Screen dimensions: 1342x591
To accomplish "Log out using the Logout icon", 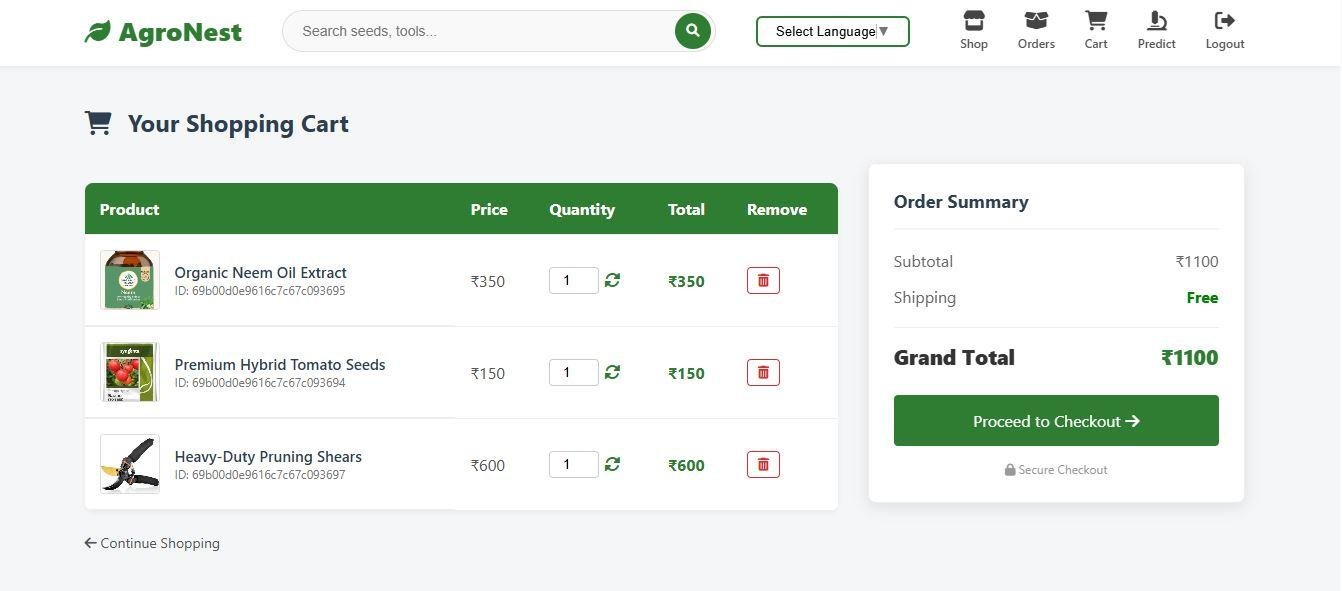I will pyautogui.click(x=1224, y=30).
